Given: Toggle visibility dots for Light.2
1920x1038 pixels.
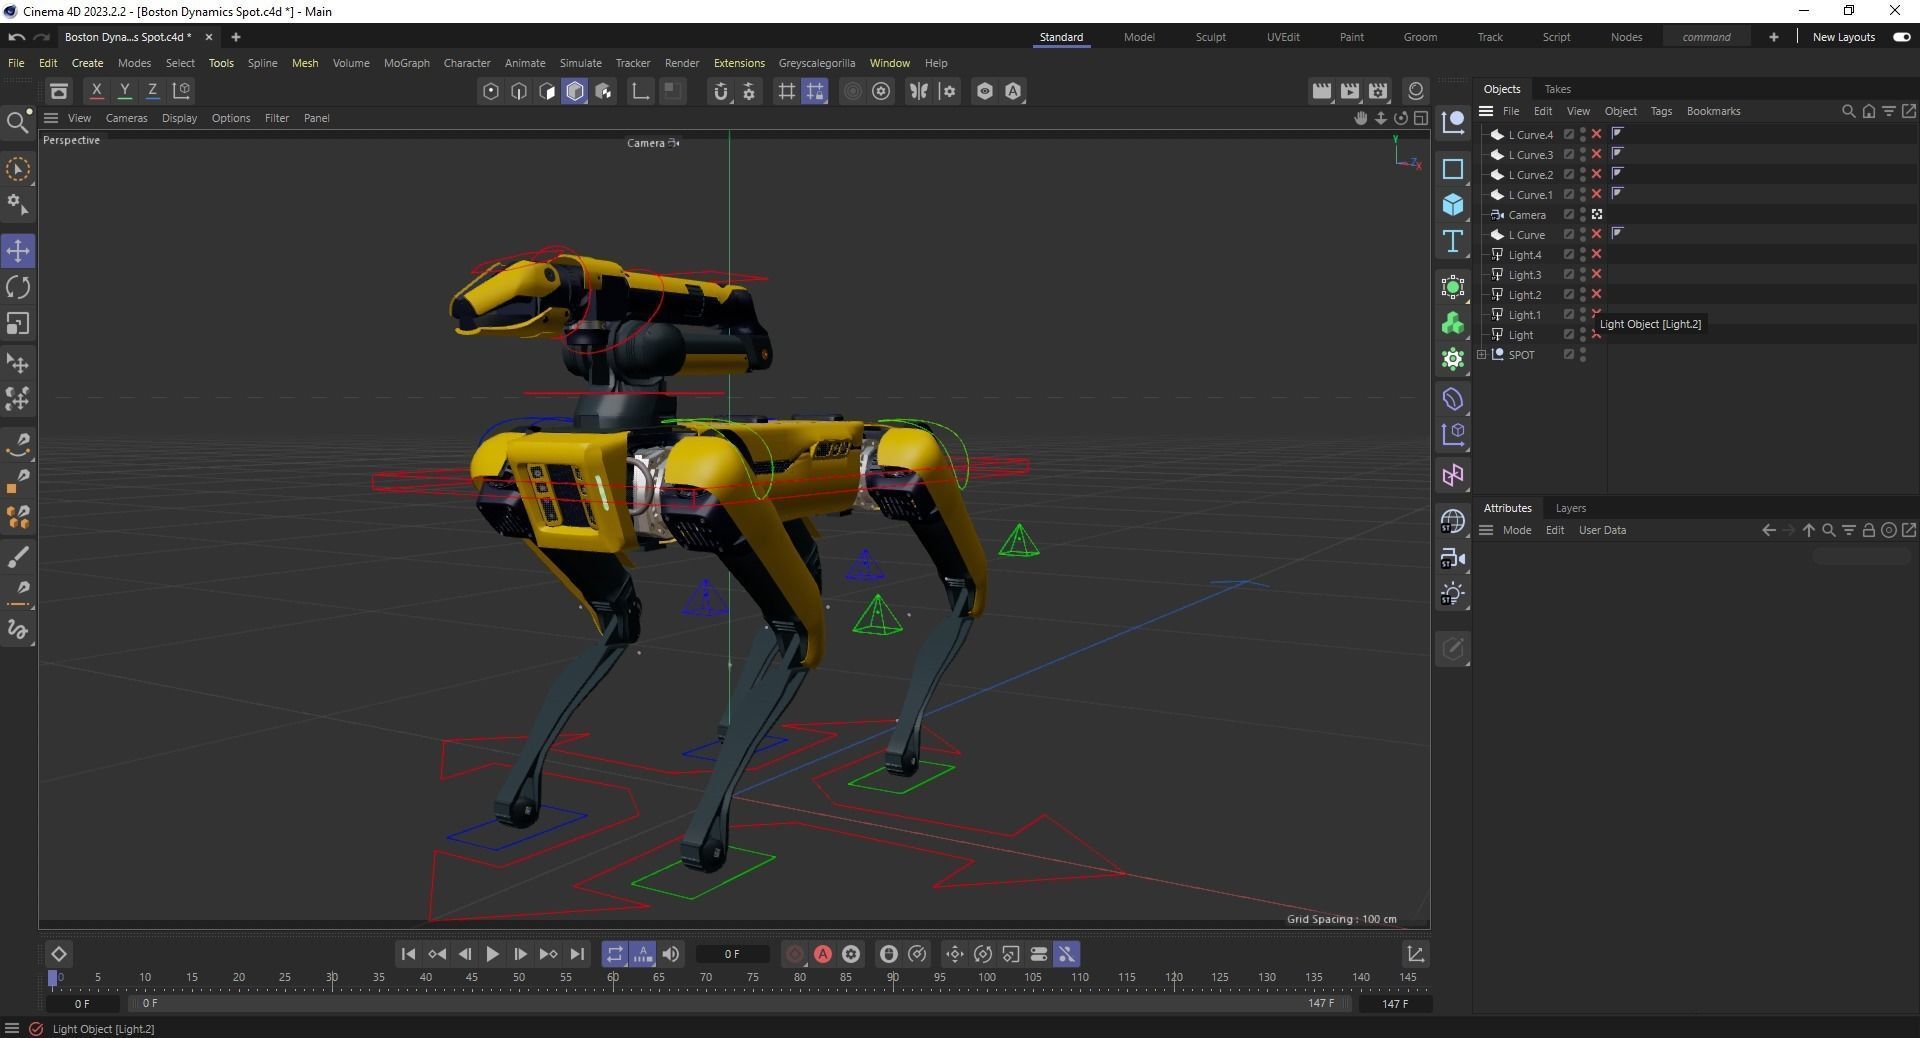Looking at the screenshot, I should pyautogui.click(x=1583, y=294).
